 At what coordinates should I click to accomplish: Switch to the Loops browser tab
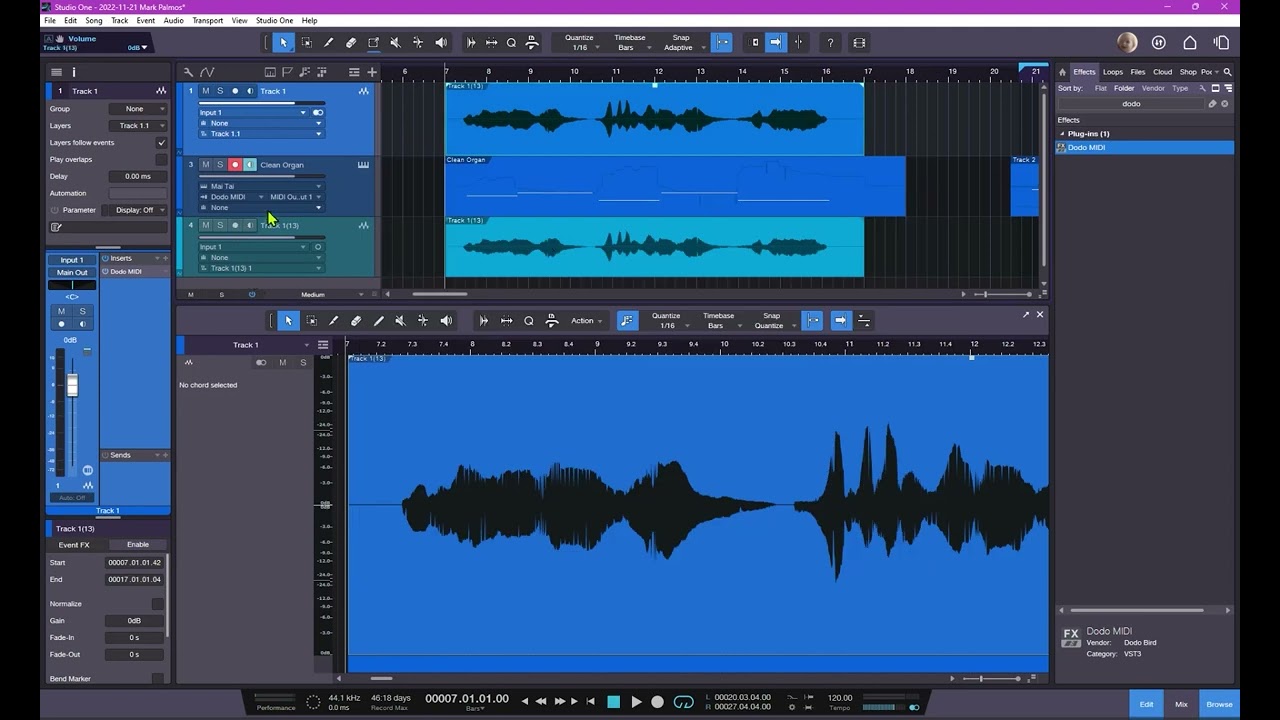pos(1112,72)
